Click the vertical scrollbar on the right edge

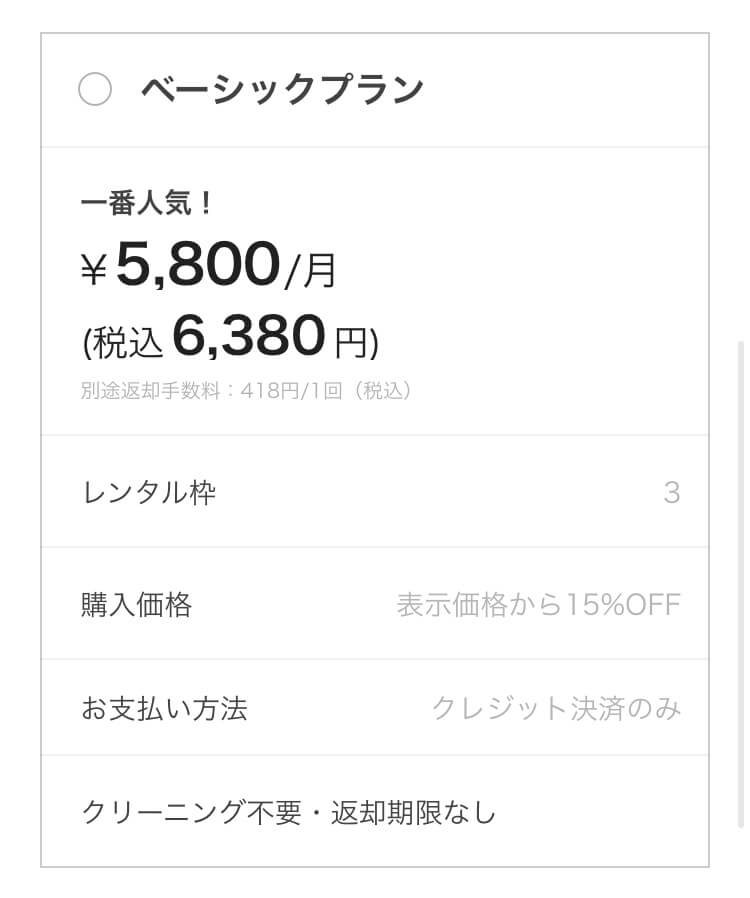(x=742, y=584)
